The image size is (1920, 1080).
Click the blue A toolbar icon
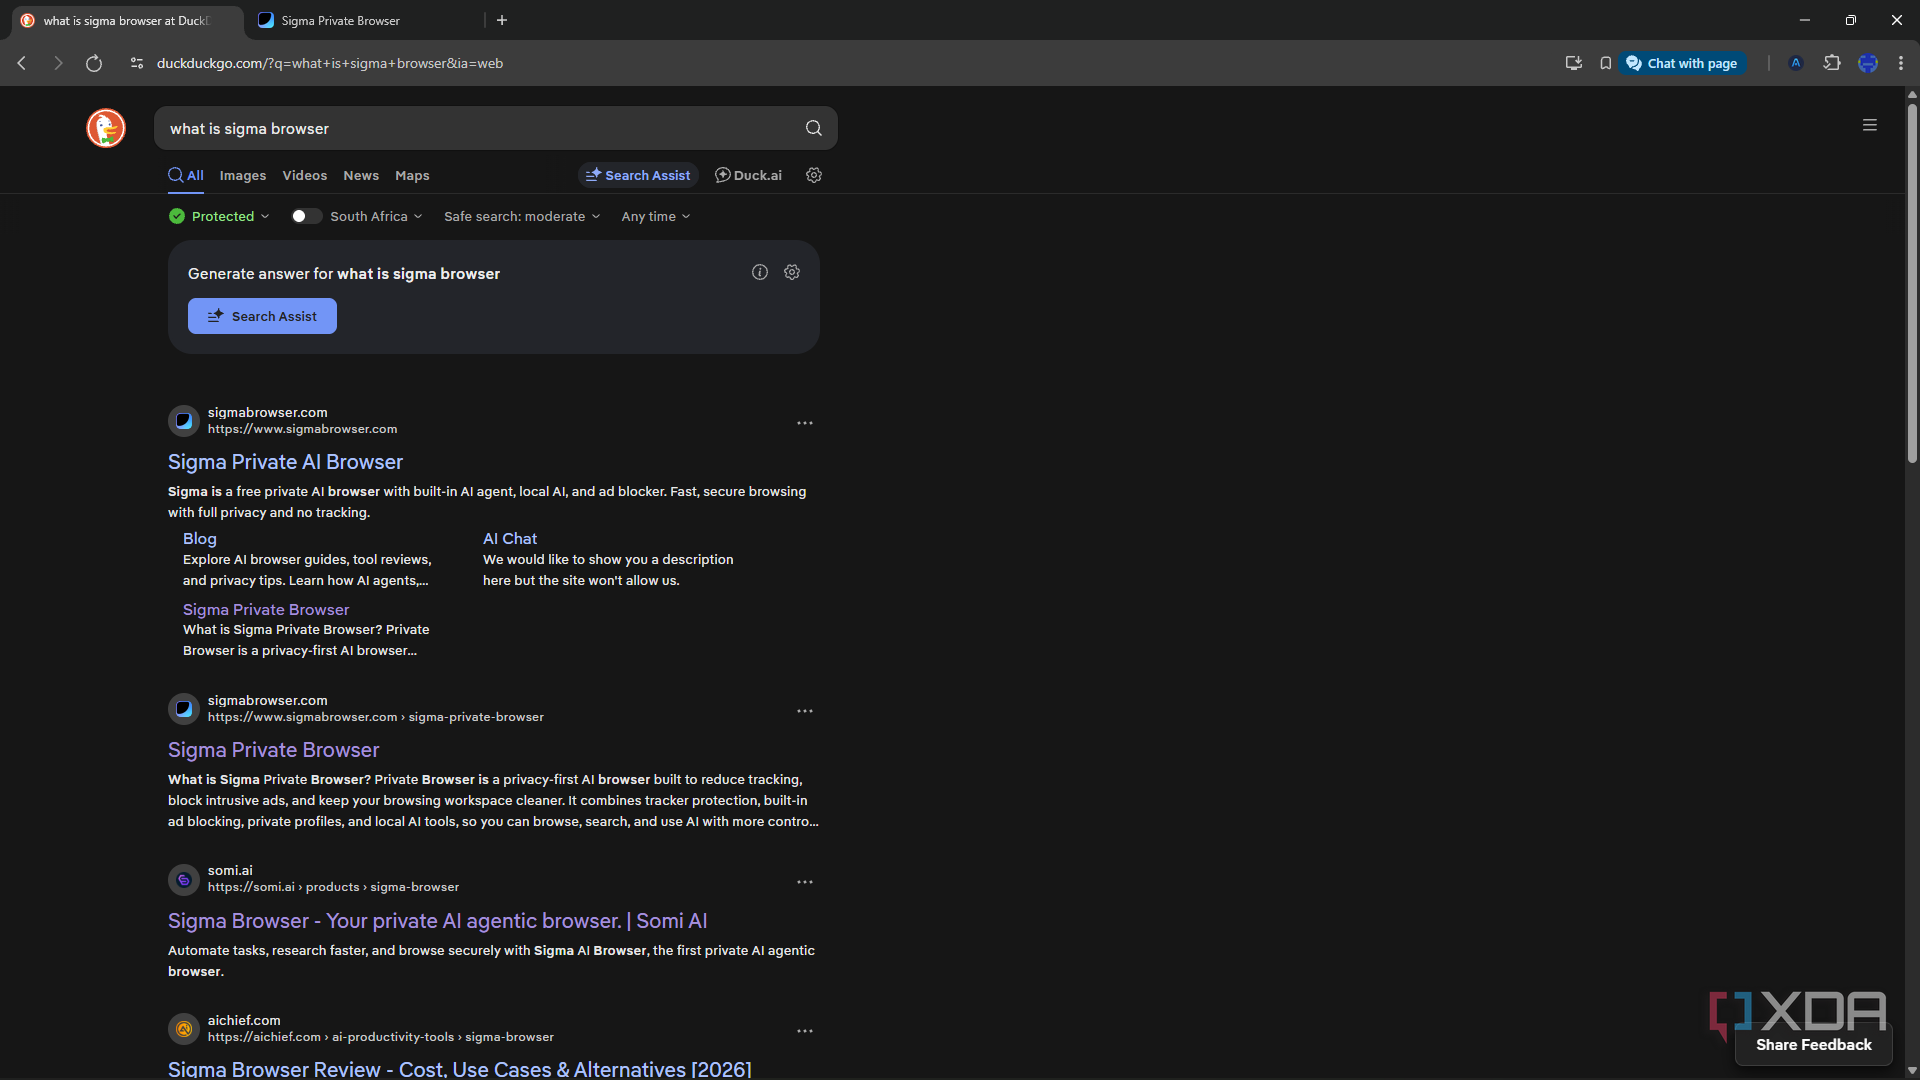(1796, 63)
